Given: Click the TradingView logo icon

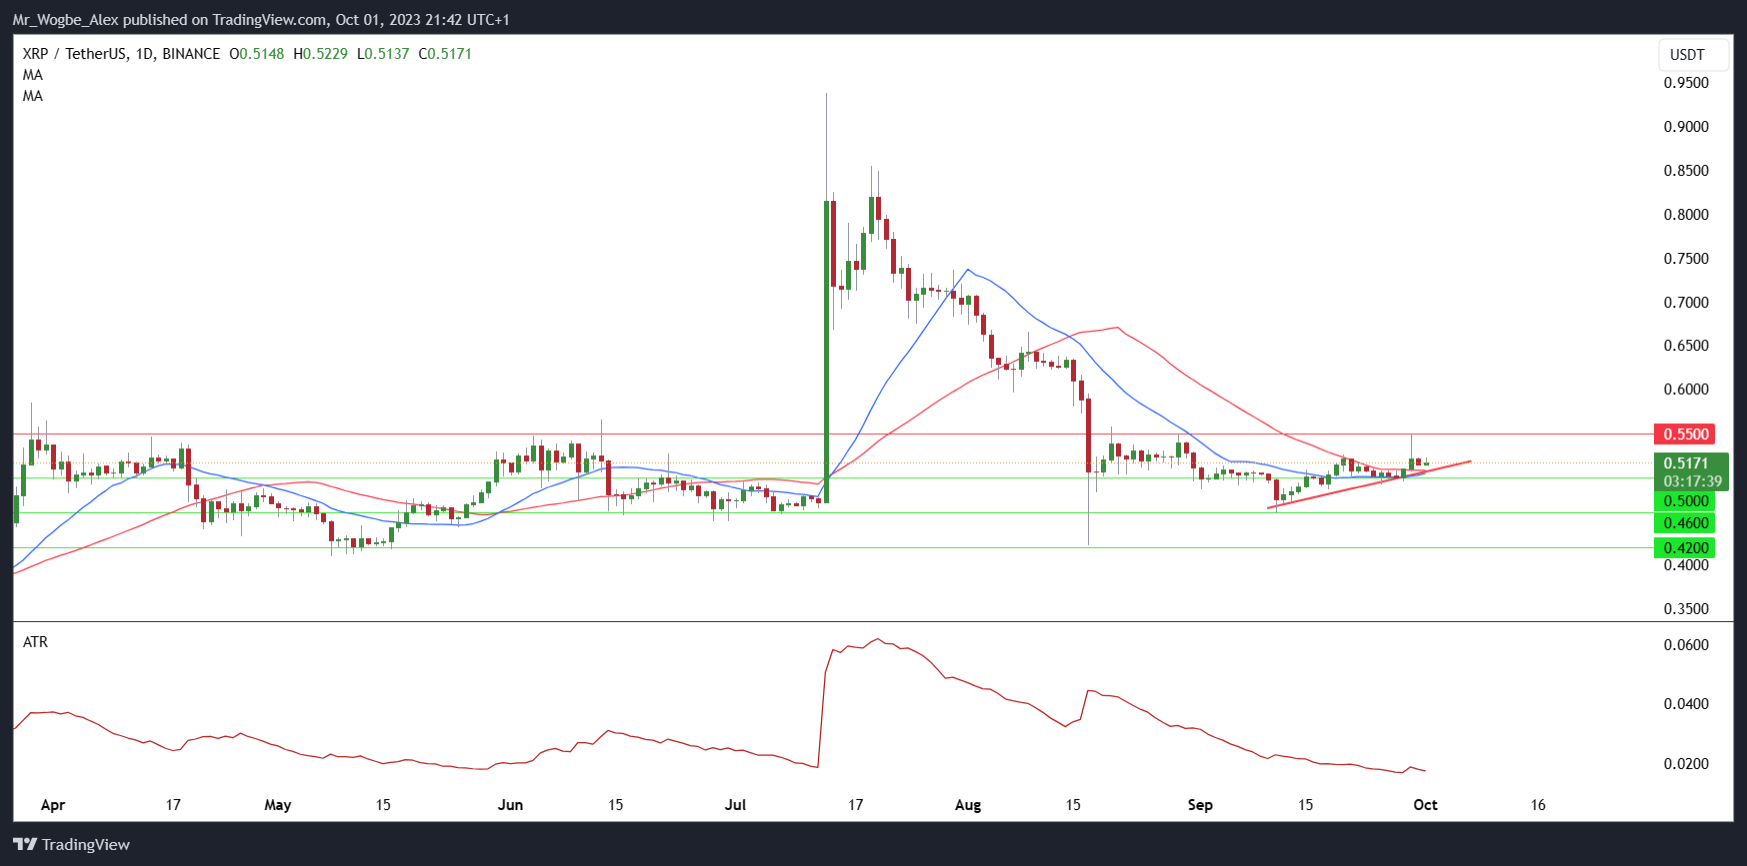Looking at the screenshot, I should pyautogui.click(x=25, y=845).
